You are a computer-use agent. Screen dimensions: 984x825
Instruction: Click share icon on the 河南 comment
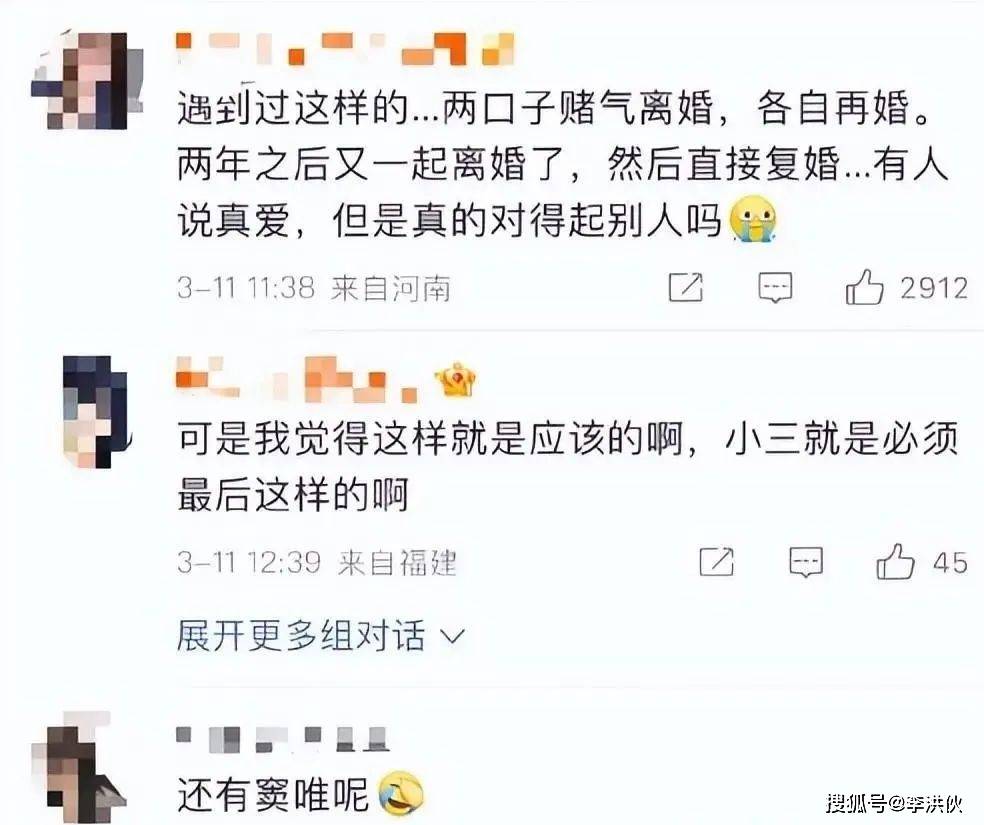pyautogui.click(x=686, y=287)
